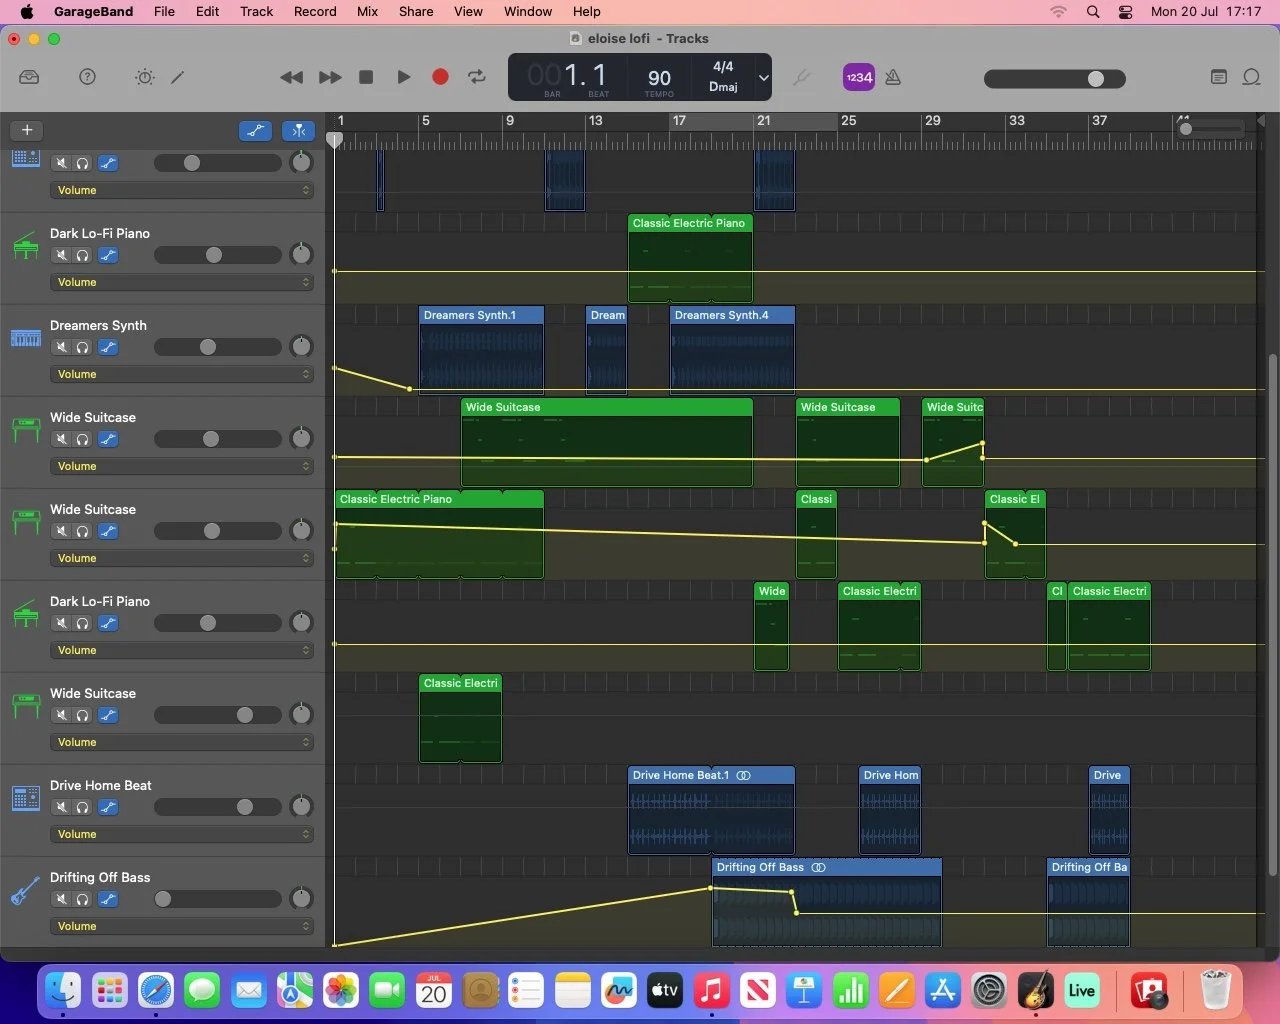Open the LCD display mode dropdown arrow

[763, 77]
